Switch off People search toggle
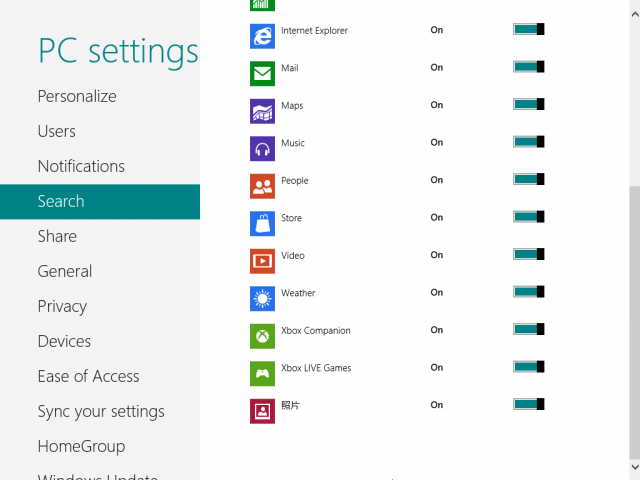 tap(529, 180)
